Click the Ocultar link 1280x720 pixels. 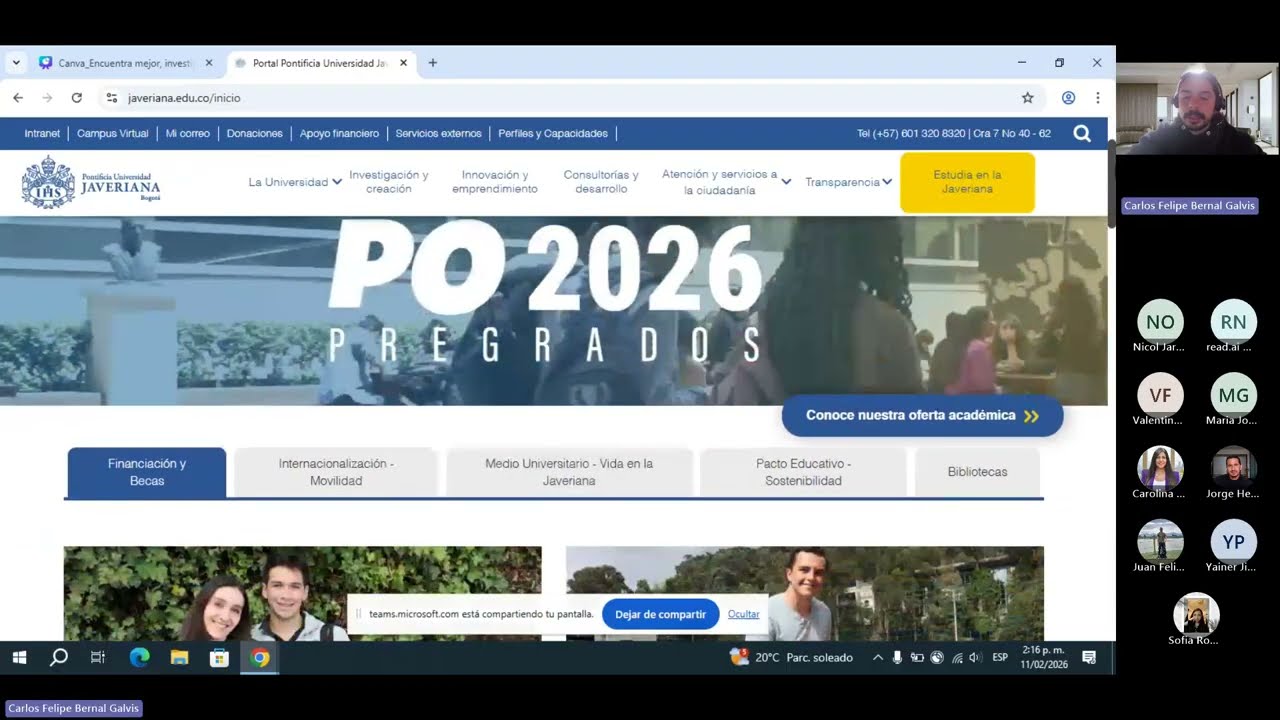[x=743, y=614]
